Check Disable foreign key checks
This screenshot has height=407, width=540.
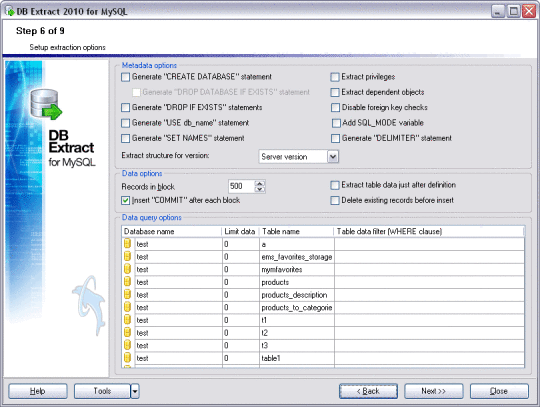335,108
